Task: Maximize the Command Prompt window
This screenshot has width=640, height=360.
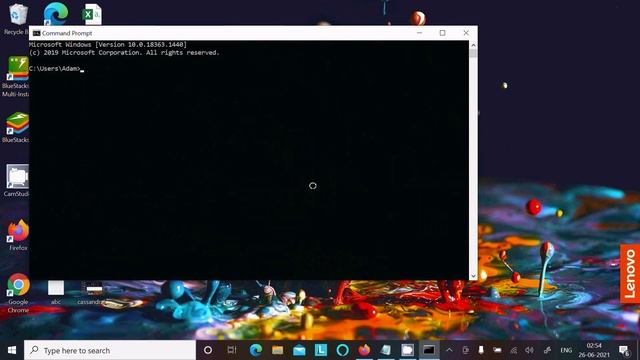Action: tap(442, 33)
